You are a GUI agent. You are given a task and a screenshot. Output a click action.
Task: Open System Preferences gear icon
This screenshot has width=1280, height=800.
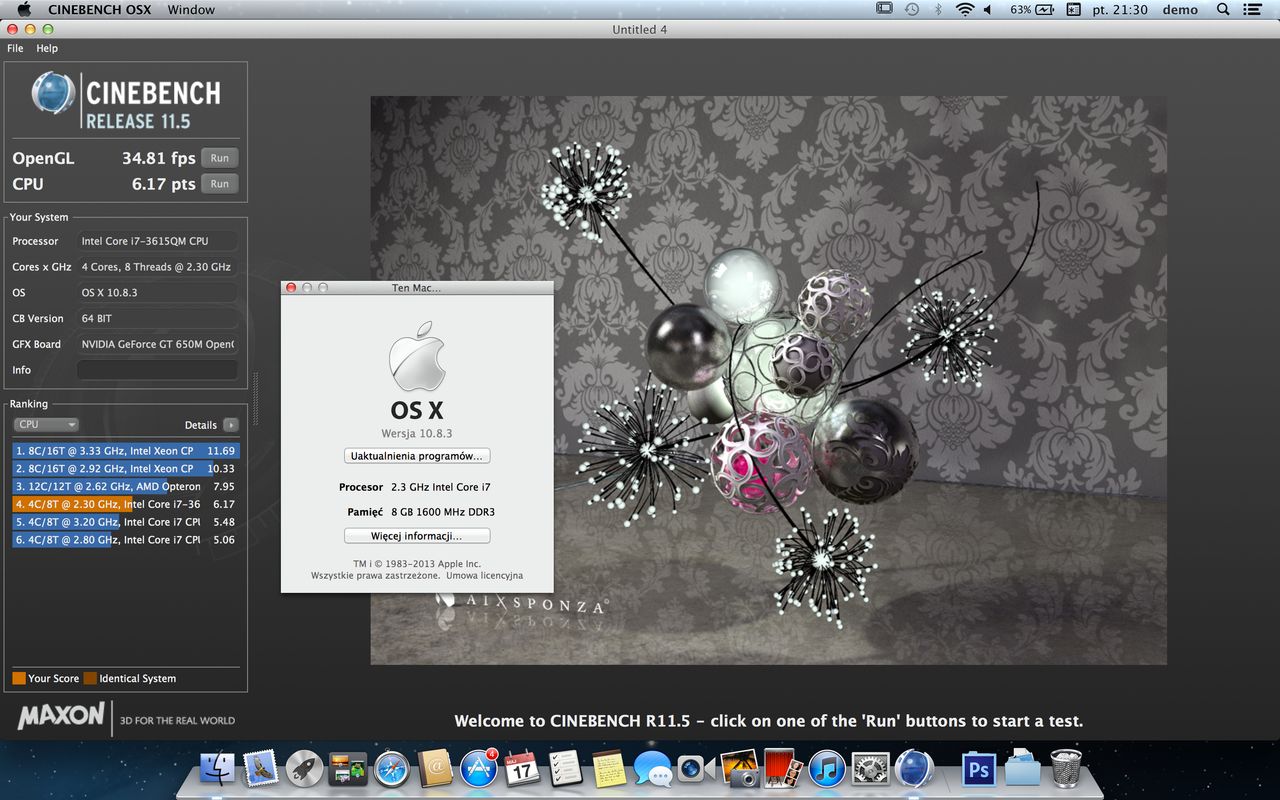pyautogui.click(x=870, y=768)
